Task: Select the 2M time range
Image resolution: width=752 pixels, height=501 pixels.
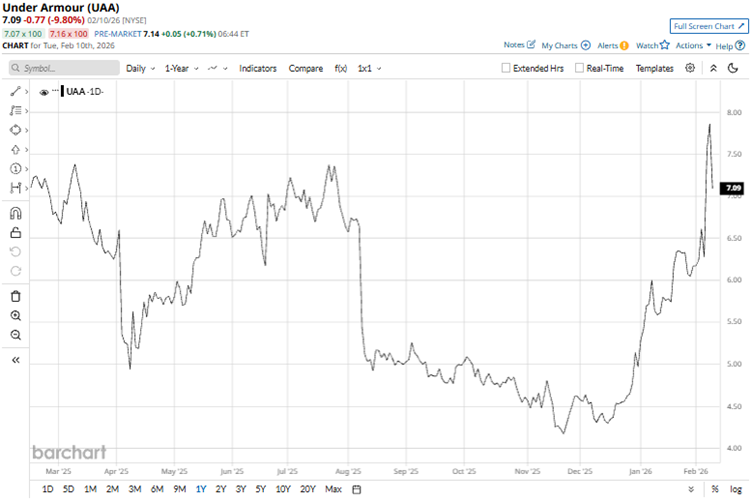Action: (112, 489)
